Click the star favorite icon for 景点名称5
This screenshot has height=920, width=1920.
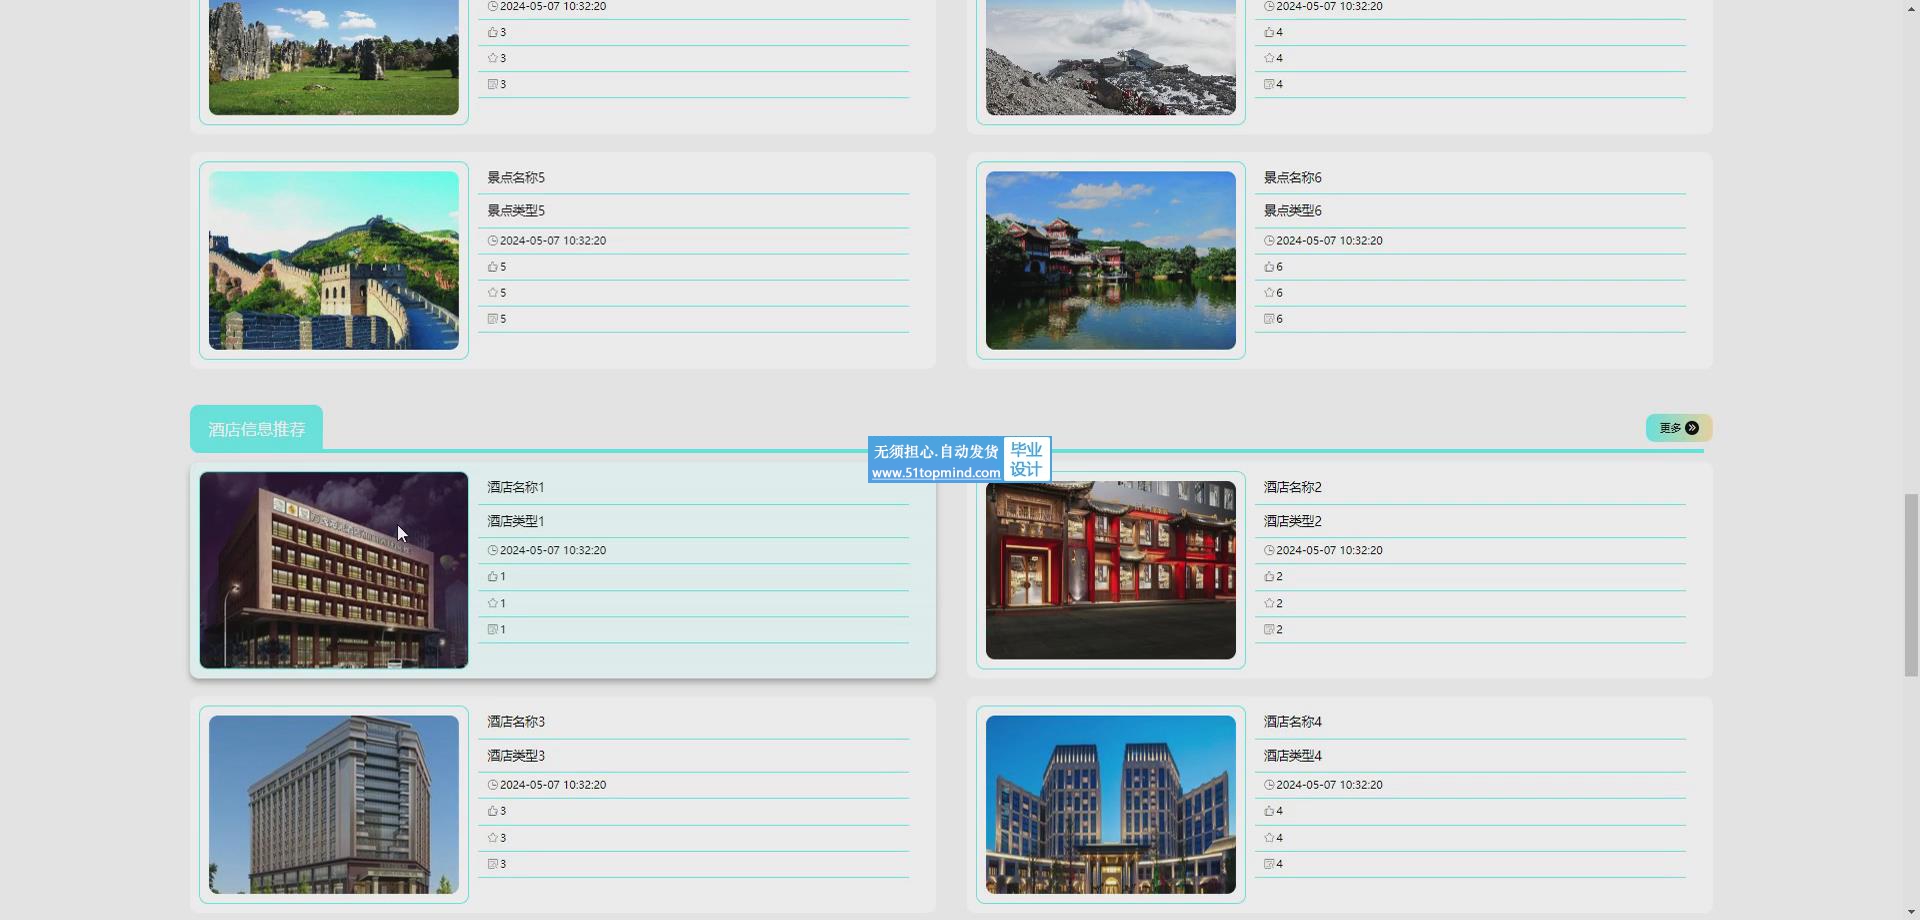pos(492,293)
